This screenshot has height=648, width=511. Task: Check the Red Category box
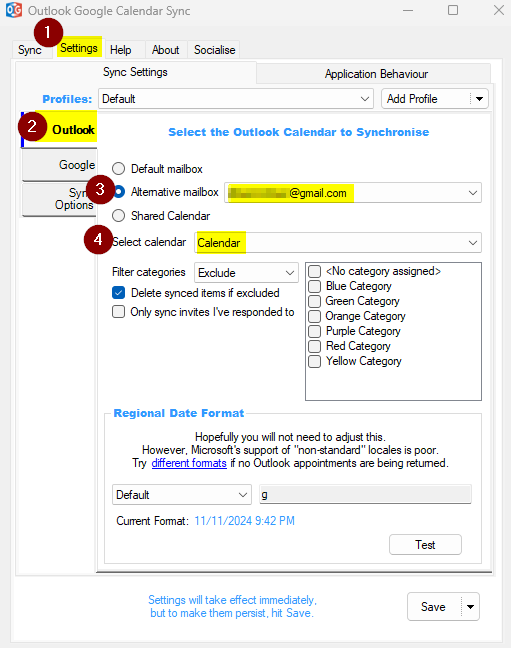point(315,346)
